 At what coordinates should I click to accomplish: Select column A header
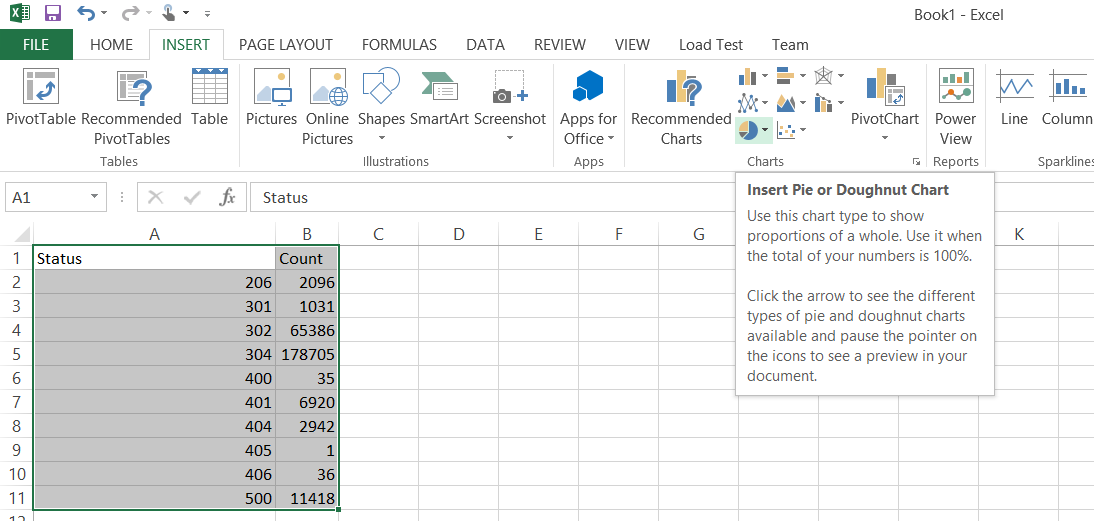tap(154, 234)
